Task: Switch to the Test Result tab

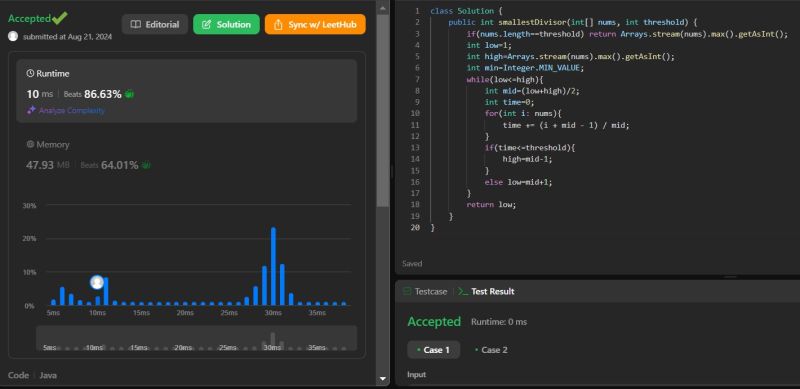Action: coord(486,291)
